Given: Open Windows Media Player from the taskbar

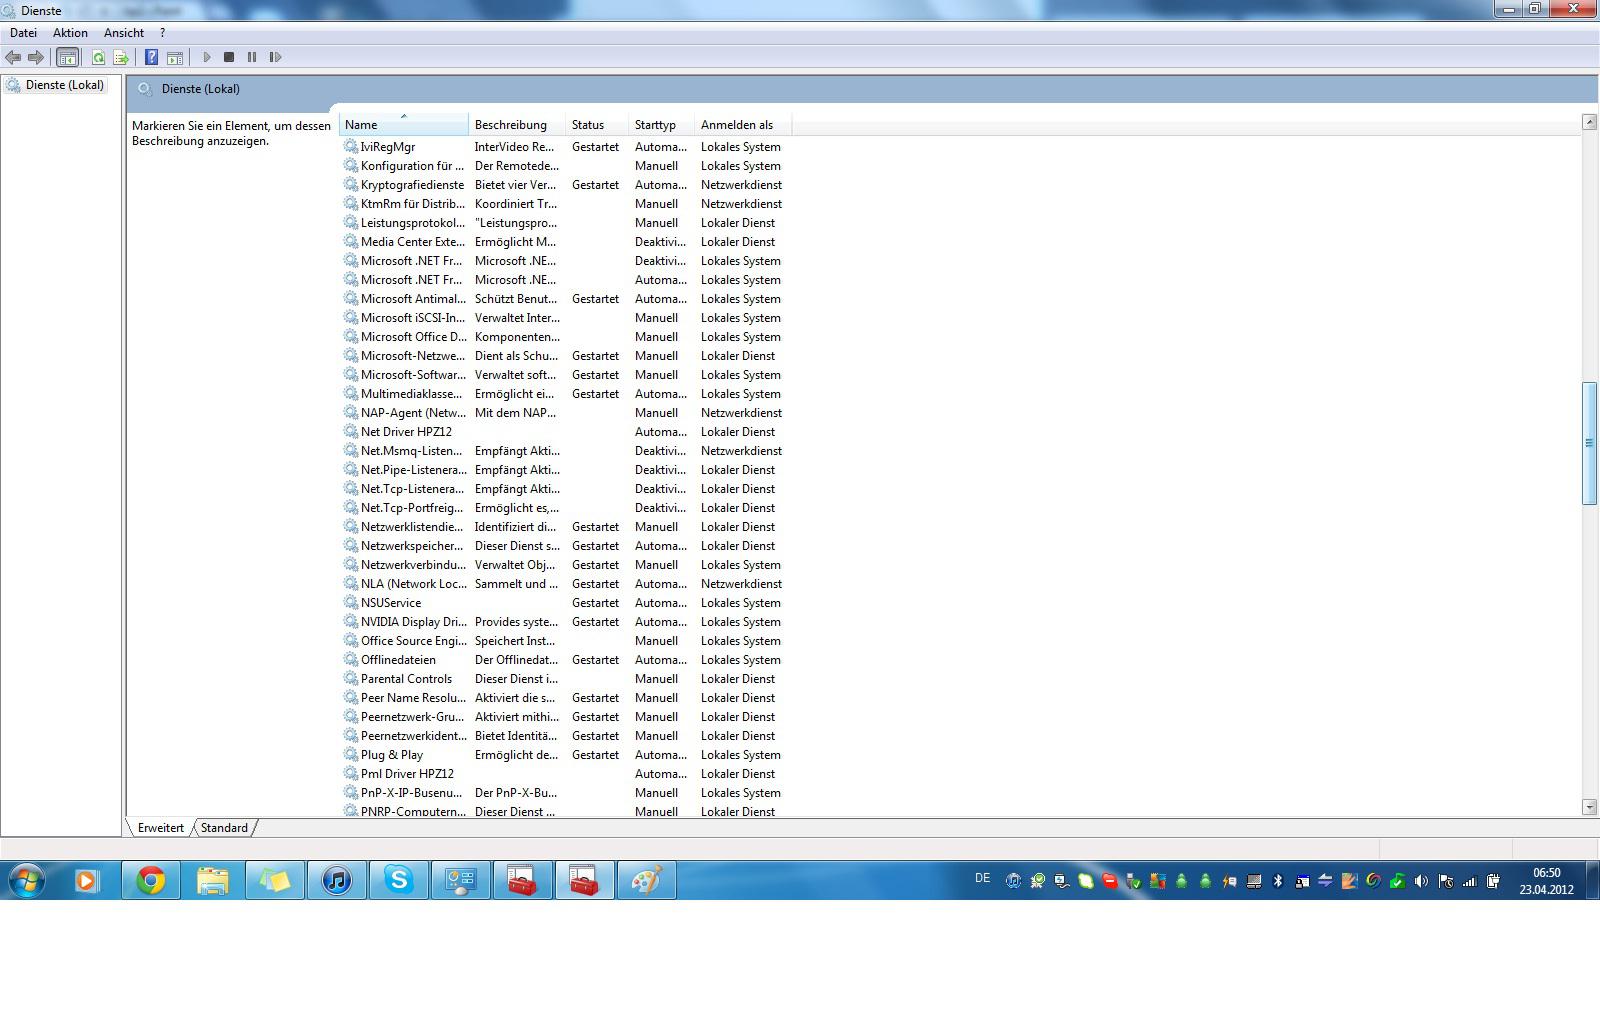Looking at the screenshot, I should (87, 881).
